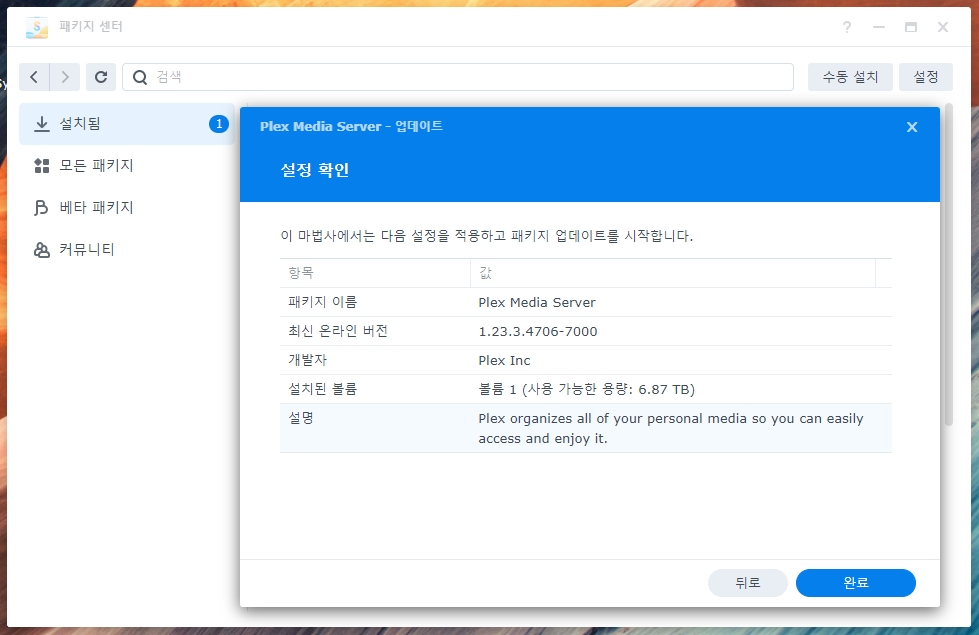Minimize the 패키지 센터 window

[x=878, y=27]
